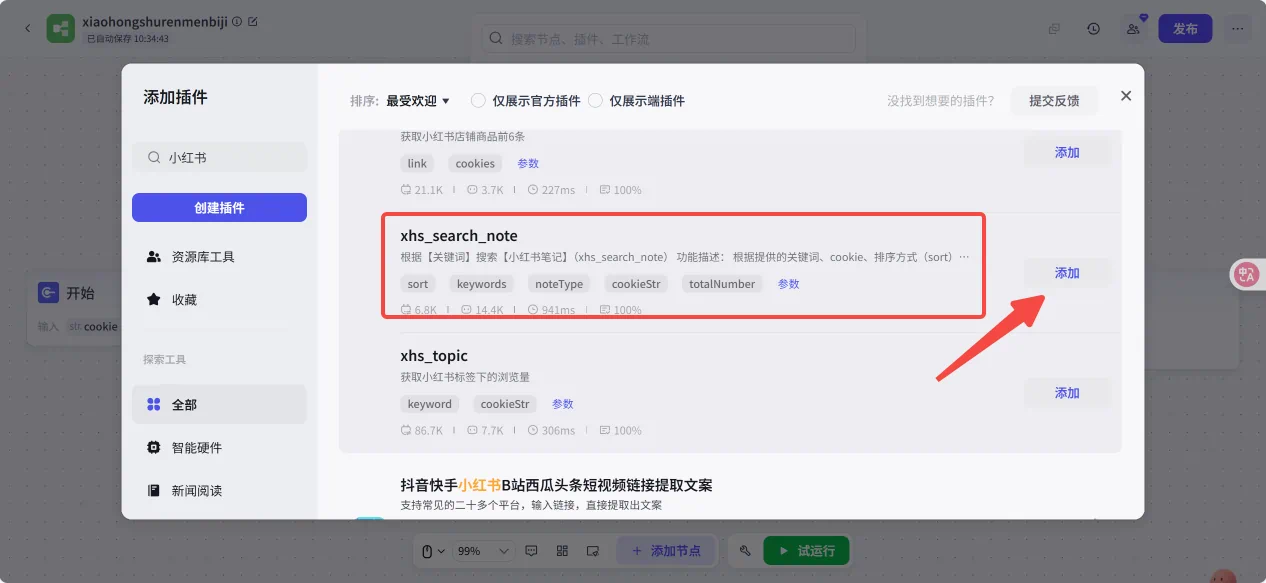Open the mouse interaction mode dropdown
Viewport: 1266px width, 583px height.
[431, 551]
